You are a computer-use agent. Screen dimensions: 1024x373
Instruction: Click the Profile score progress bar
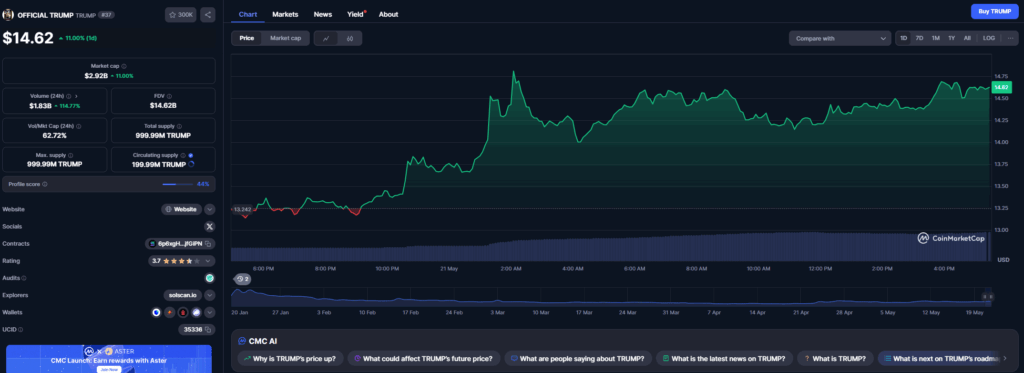point(178,184)
